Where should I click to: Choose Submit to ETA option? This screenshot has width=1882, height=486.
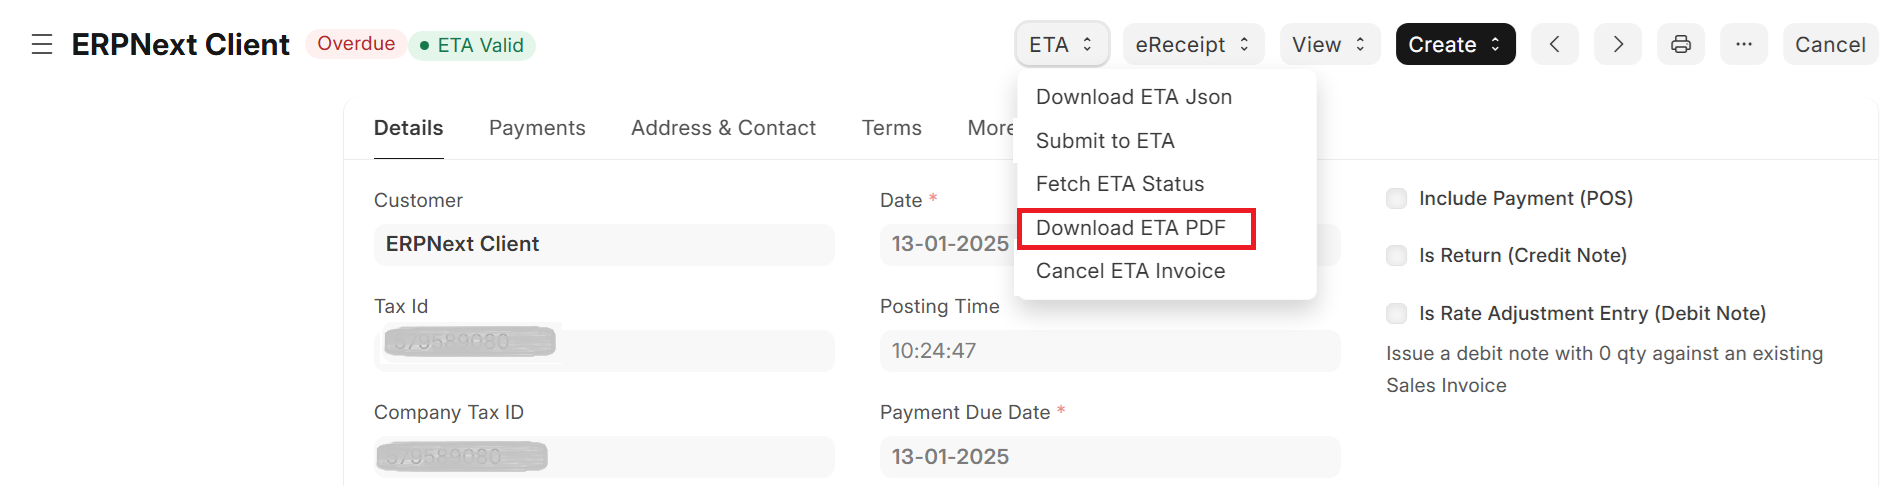(1105, 141)
